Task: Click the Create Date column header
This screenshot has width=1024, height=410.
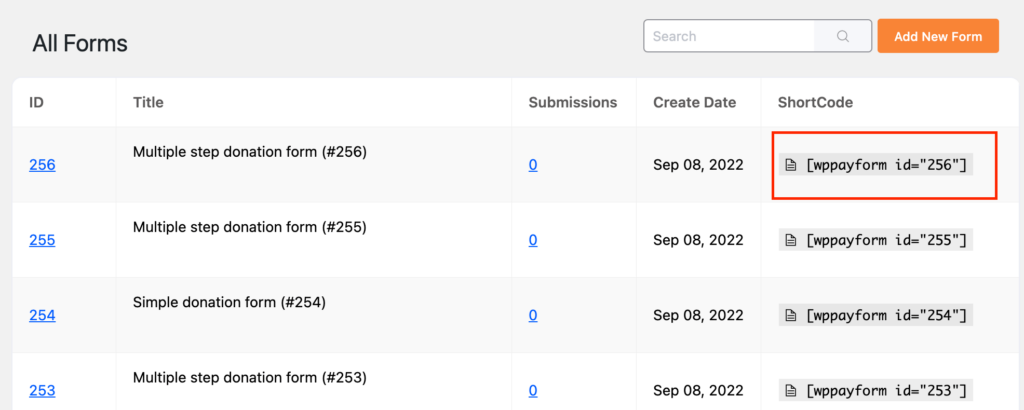Action: tap(694, 102)
